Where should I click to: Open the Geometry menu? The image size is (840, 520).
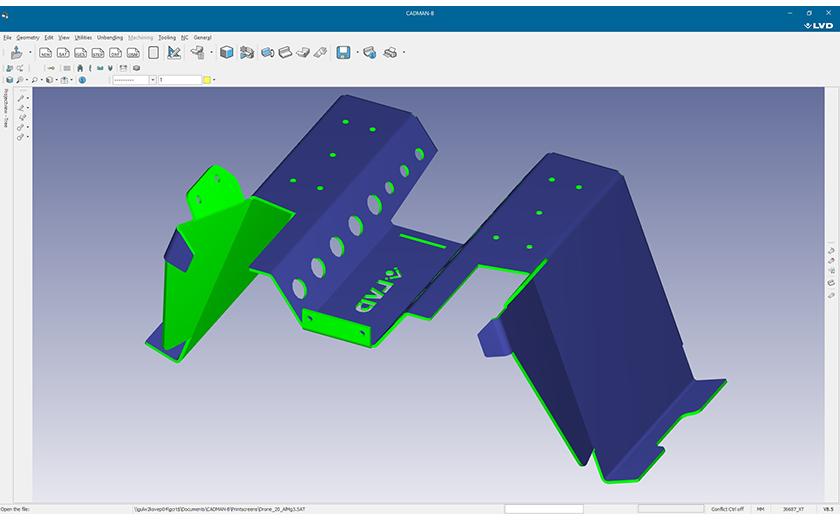click(28, 37)
